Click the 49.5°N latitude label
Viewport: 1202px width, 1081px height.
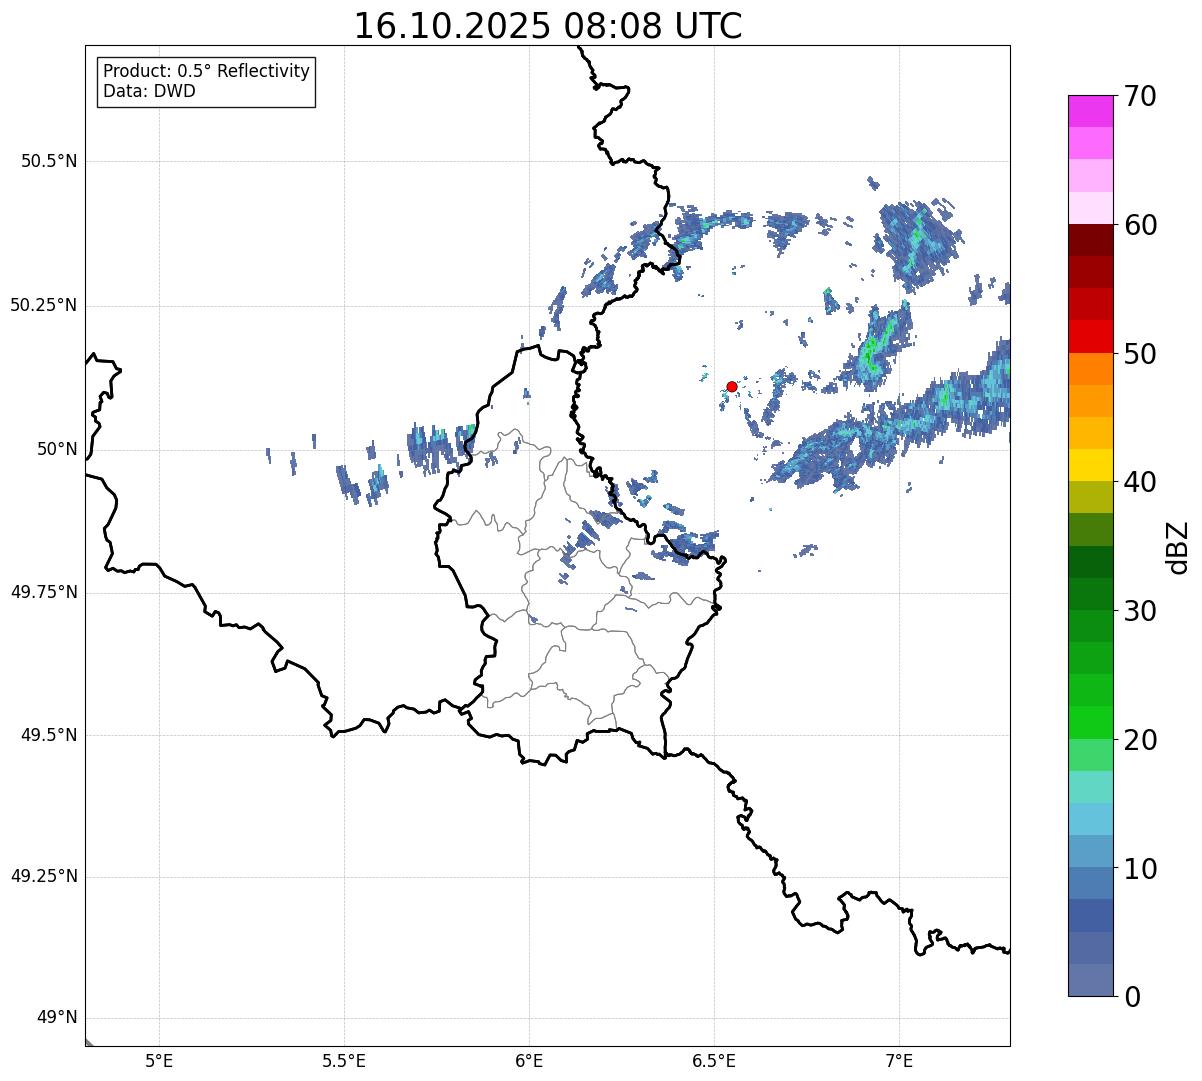(49, 735)
